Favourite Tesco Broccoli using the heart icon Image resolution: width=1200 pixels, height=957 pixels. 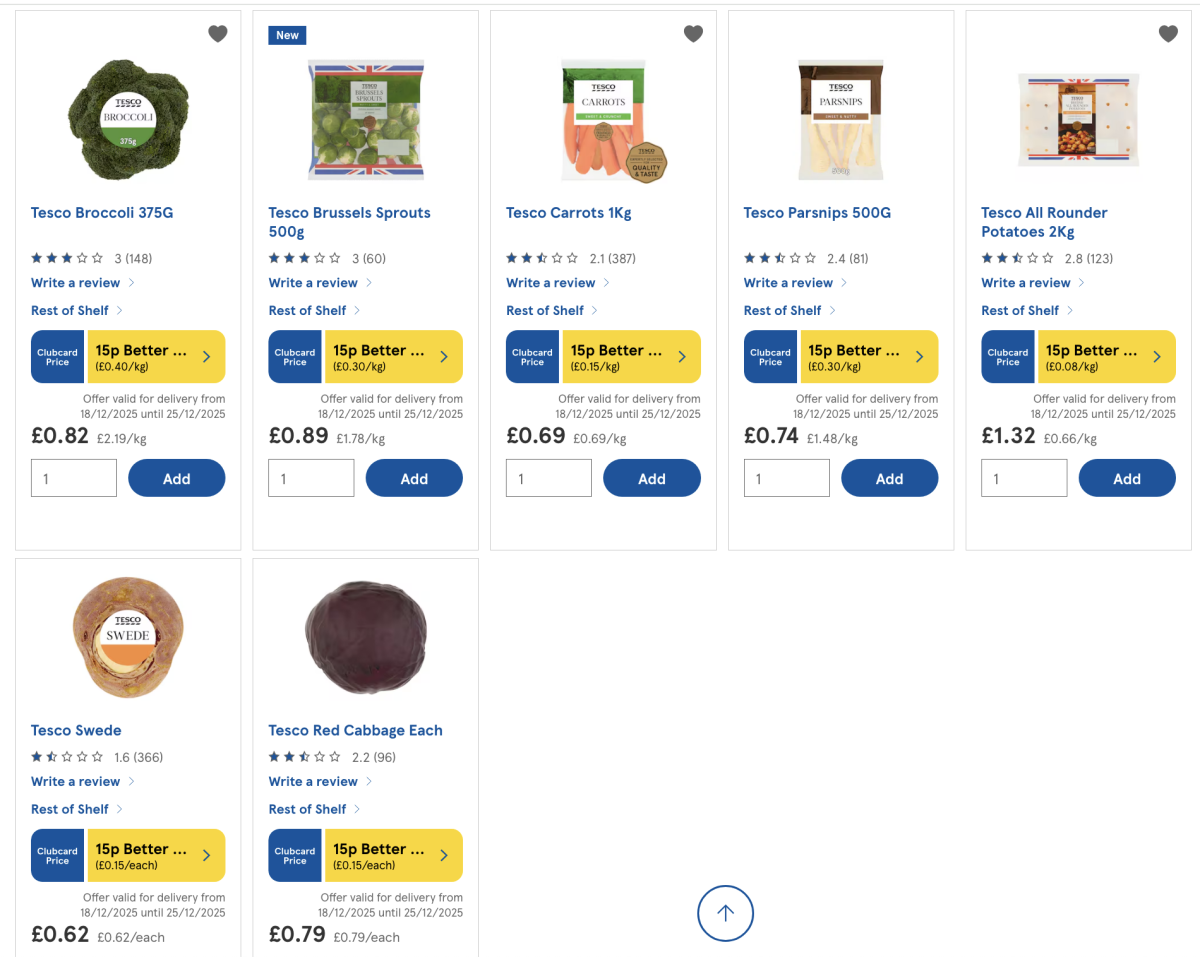(x=217, y=33)
